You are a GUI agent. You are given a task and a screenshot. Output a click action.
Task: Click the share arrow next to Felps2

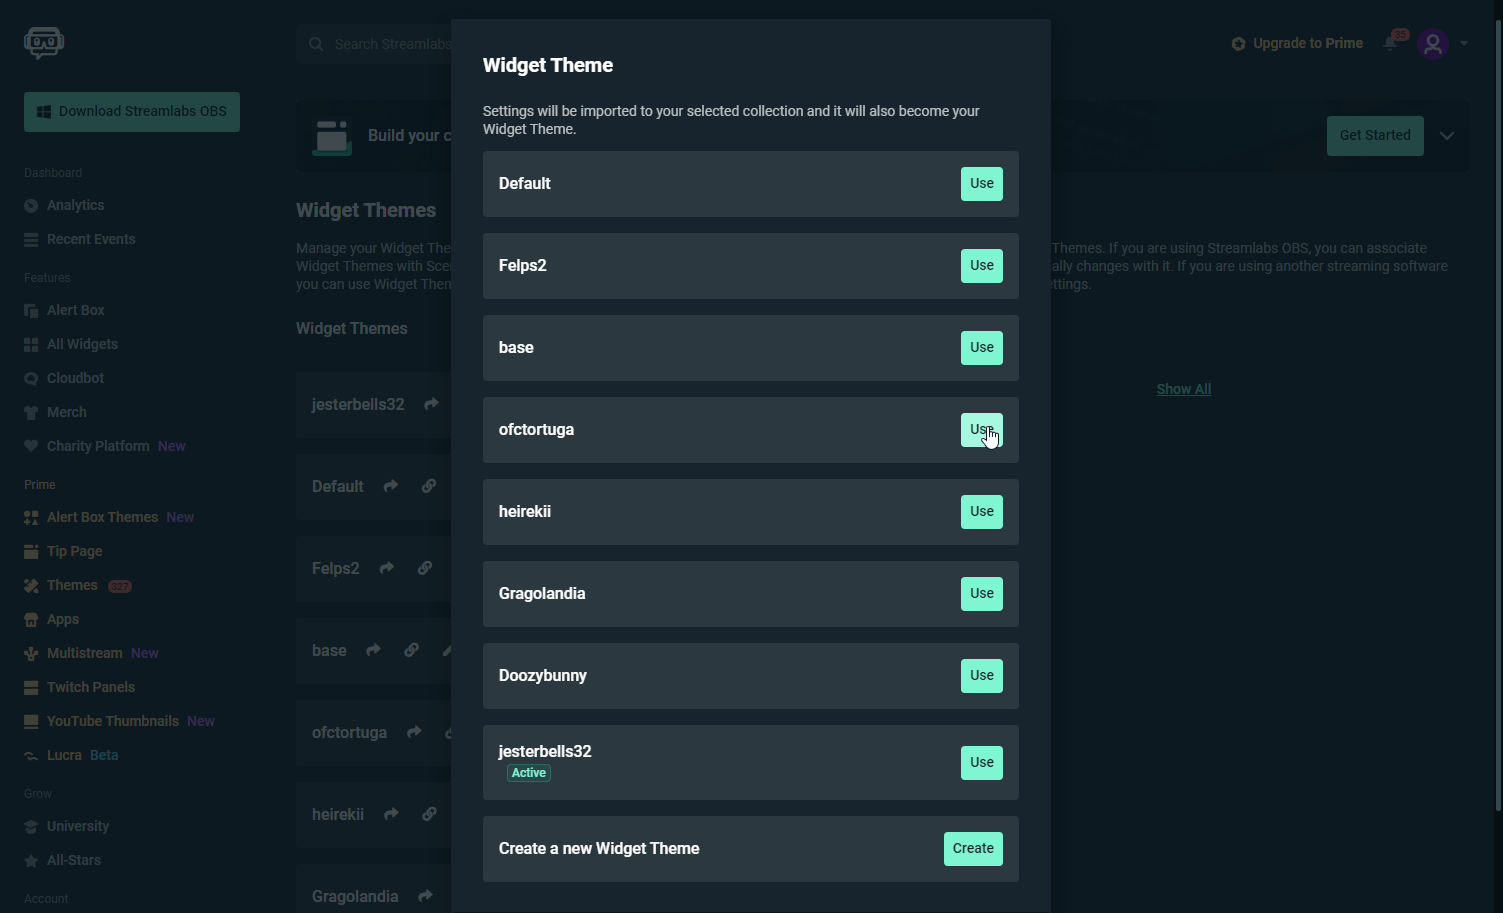[x=387, y=568]
